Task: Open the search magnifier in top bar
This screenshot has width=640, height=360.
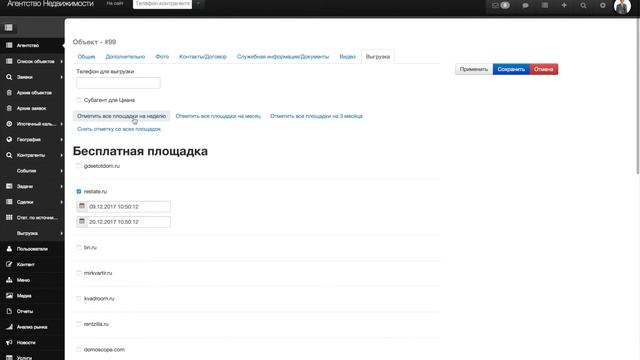Action: point(583,5)
